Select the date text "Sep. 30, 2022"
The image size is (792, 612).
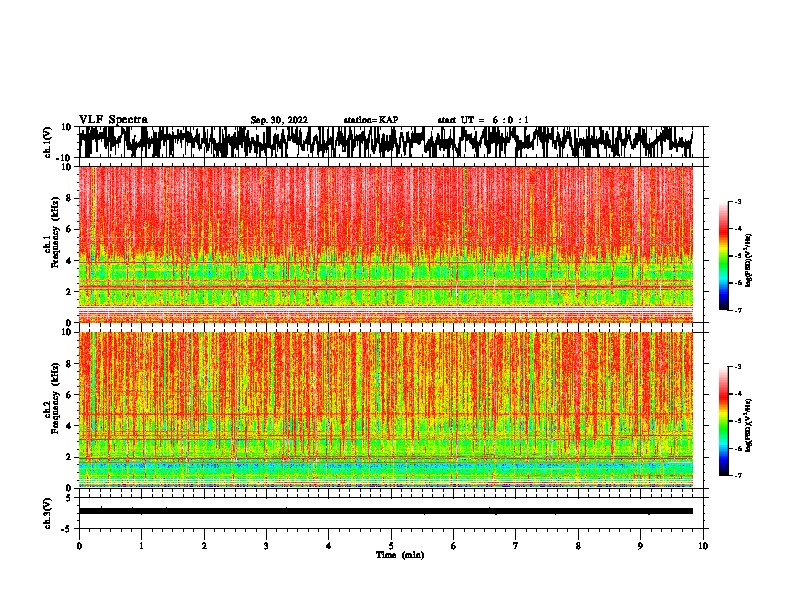pos(279,120)
